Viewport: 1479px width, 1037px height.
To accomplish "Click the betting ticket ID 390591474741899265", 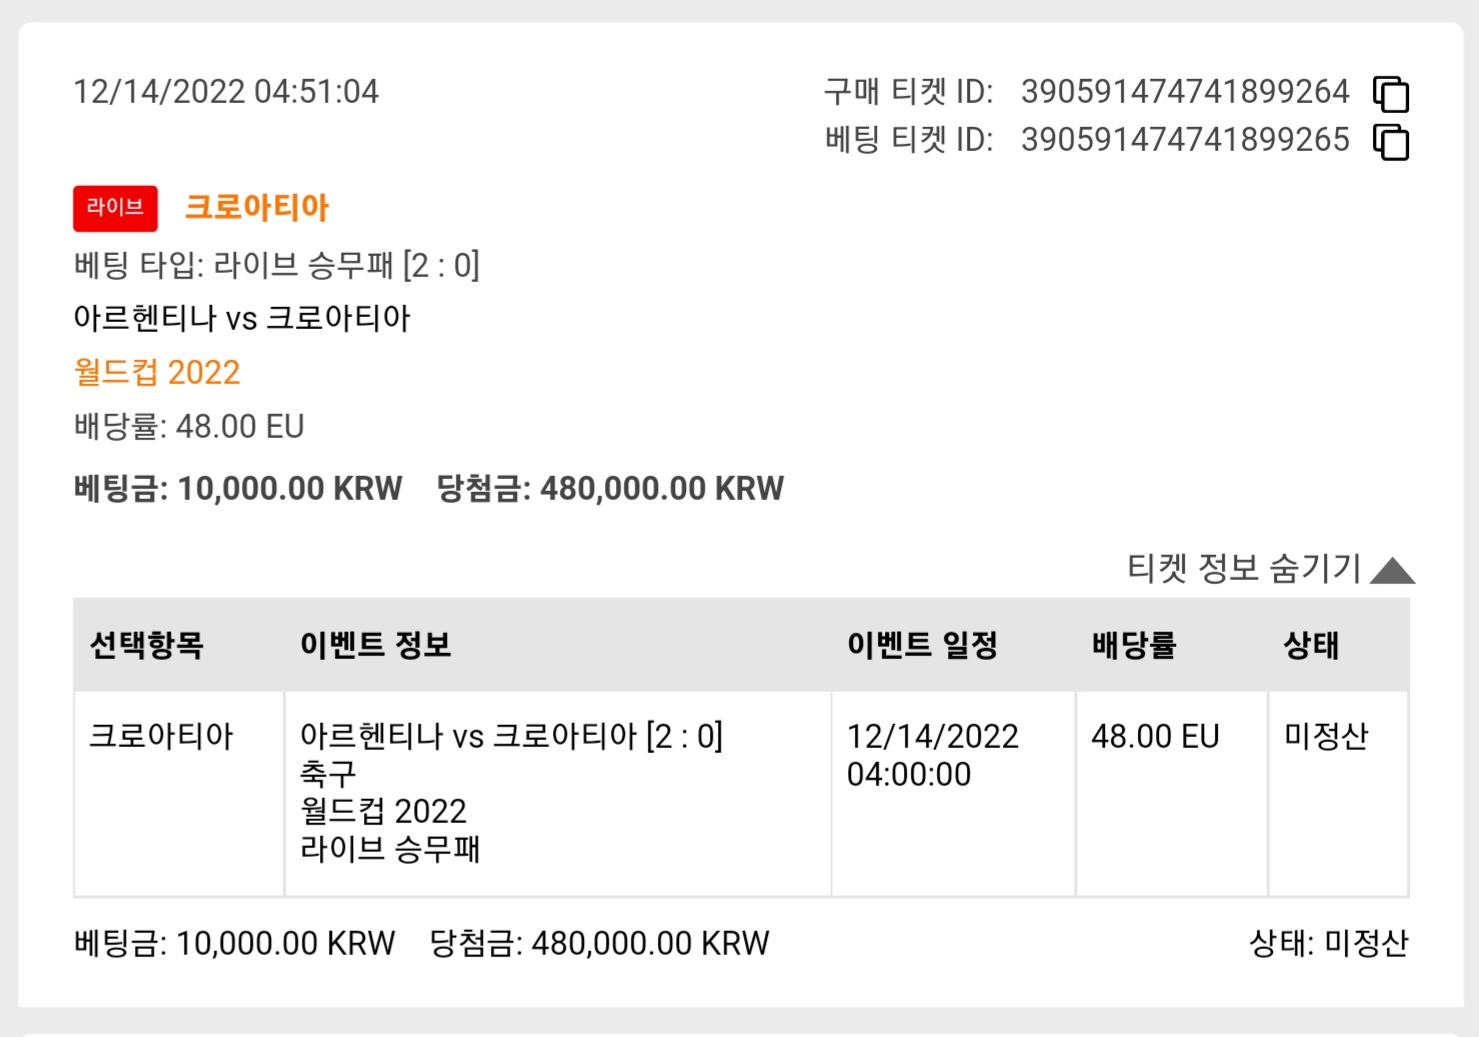I will click(x=1185, y=140).
